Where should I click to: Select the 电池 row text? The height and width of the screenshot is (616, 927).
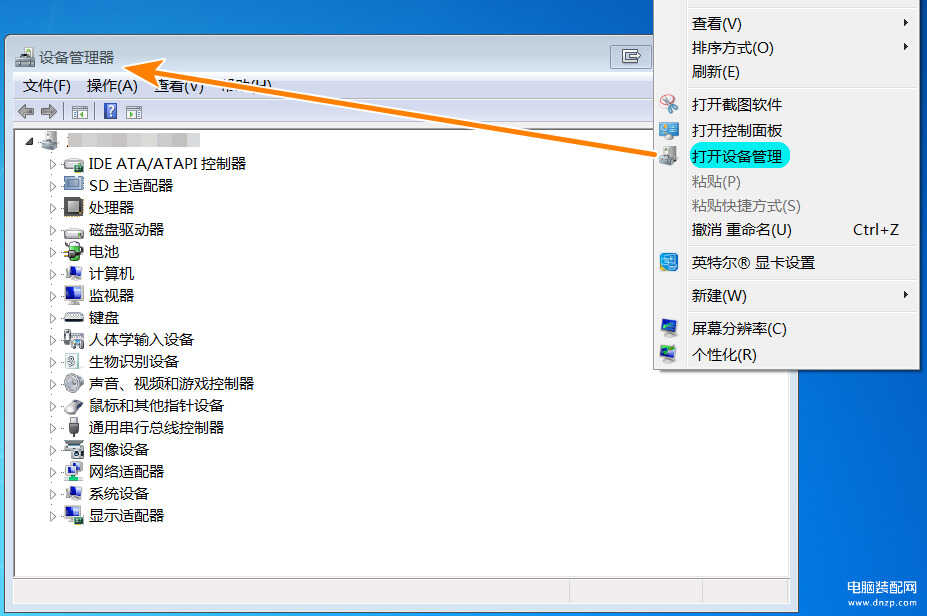pyautogui.click(x=104, y=252)
